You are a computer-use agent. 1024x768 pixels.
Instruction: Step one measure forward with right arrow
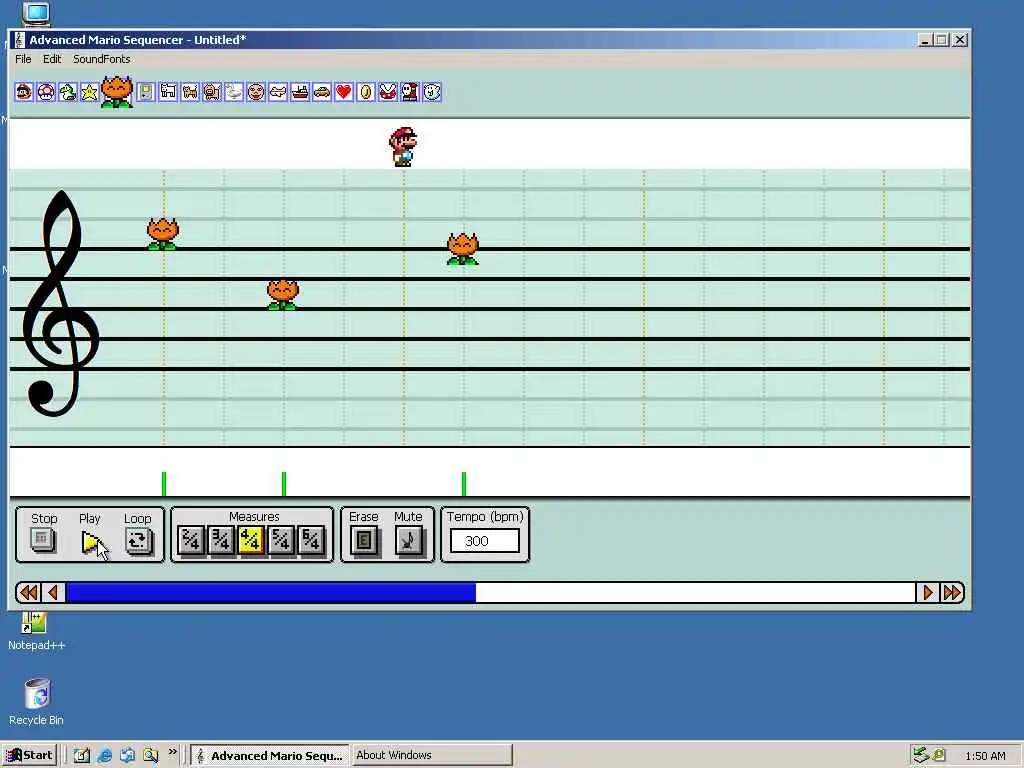pyautogui.click(x=927, y=592)
